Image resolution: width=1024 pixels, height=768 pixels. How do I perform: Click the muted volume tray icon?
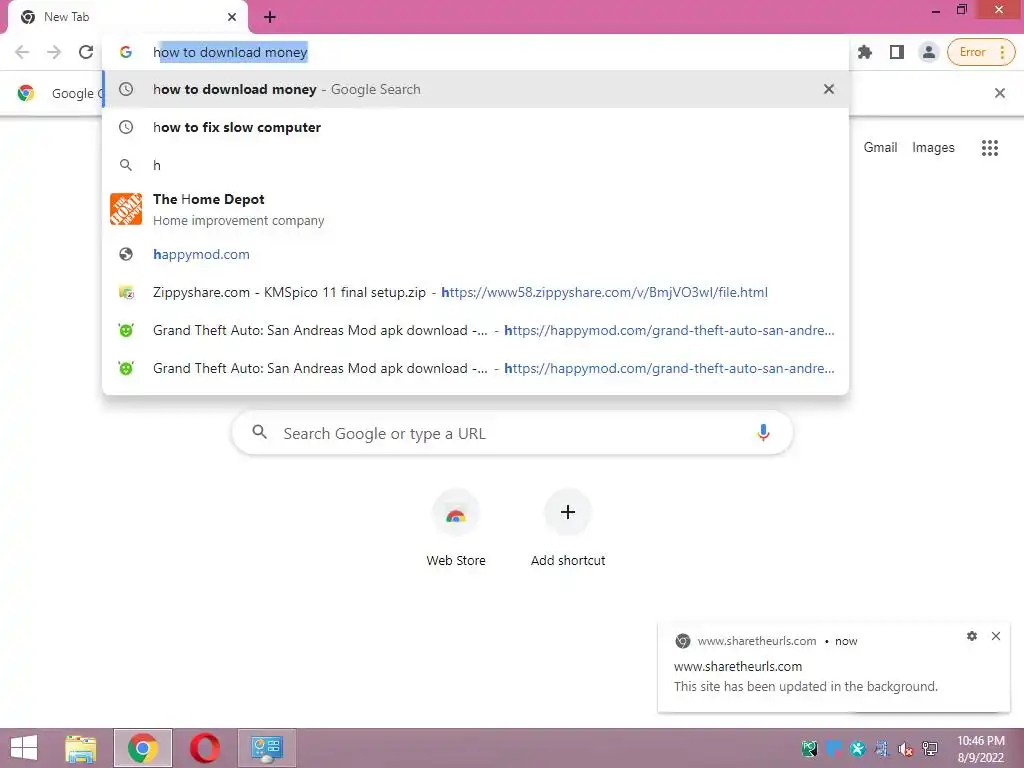coord(906,748)
